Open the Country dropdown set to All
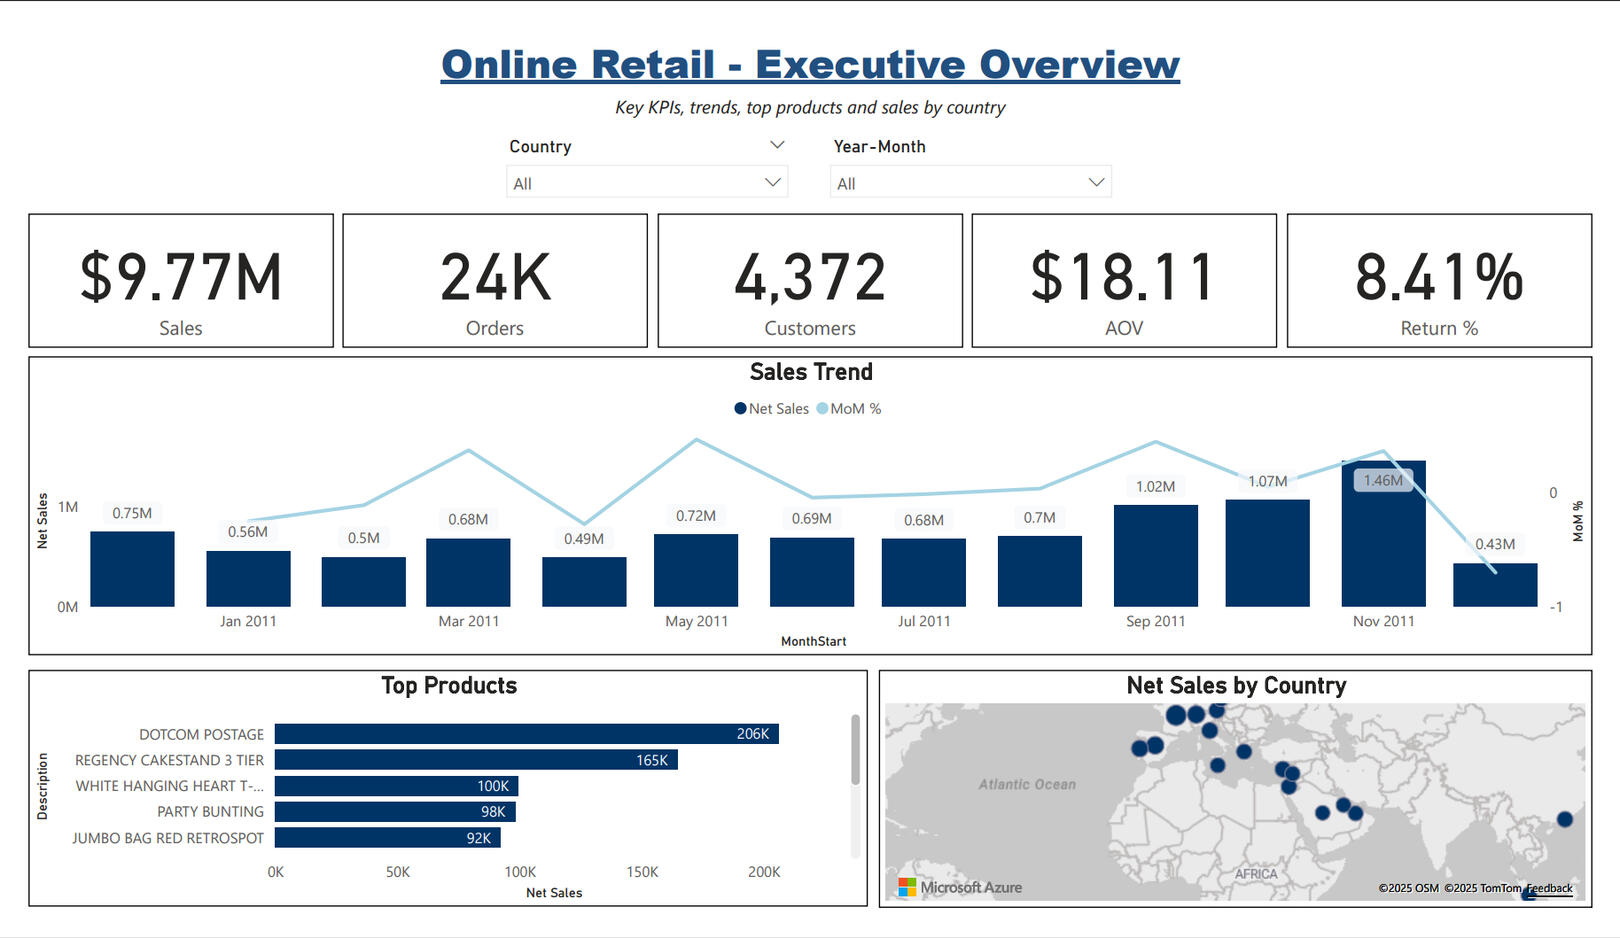Viewport: 1620px width, 938px height. coord(646,183)
